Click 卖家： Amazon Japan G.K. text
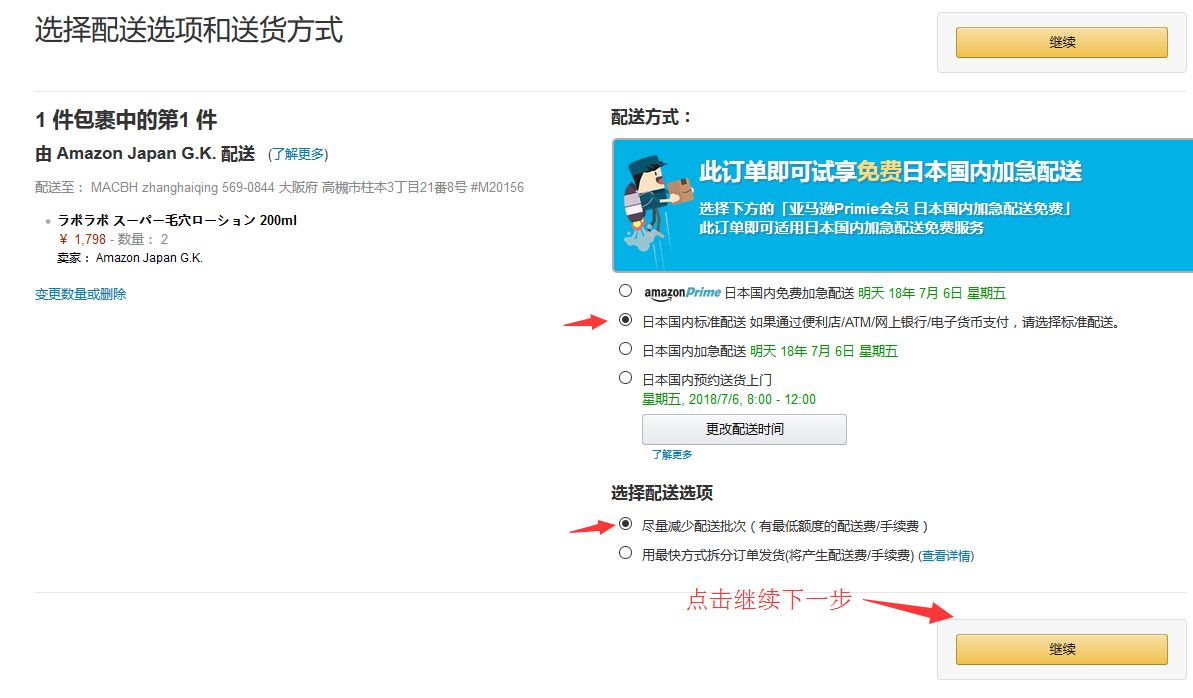 (130, 258)
